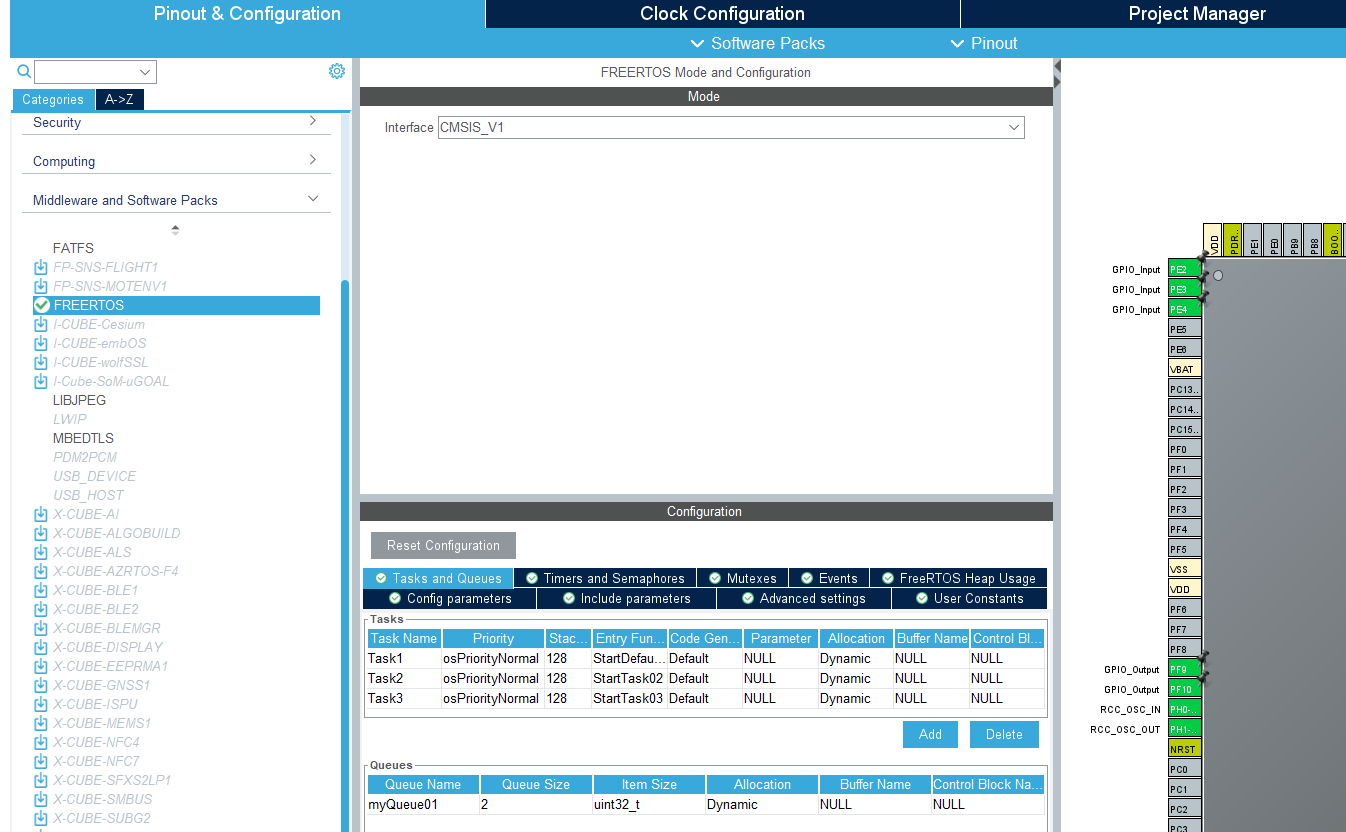Viewport: 1346px width, 832px height.
Task: Click into the search text field
Action: point(85,72)
